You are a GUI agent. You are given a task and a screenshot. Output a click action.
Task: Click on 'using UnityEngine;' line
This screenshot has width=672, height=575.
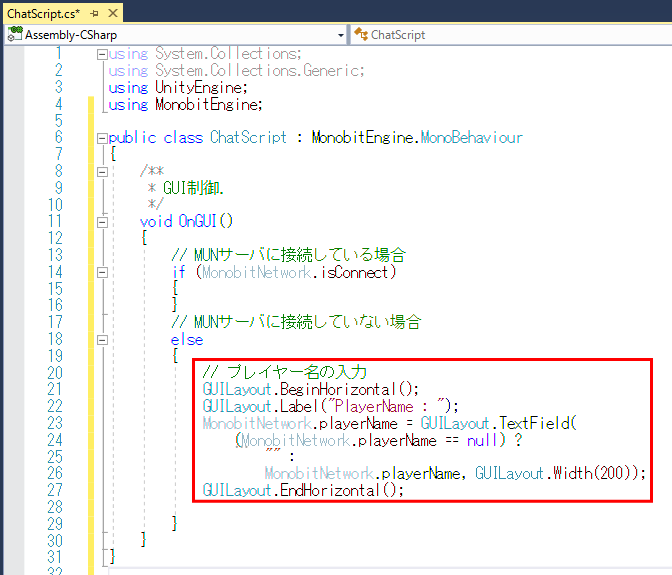(178, 88)
